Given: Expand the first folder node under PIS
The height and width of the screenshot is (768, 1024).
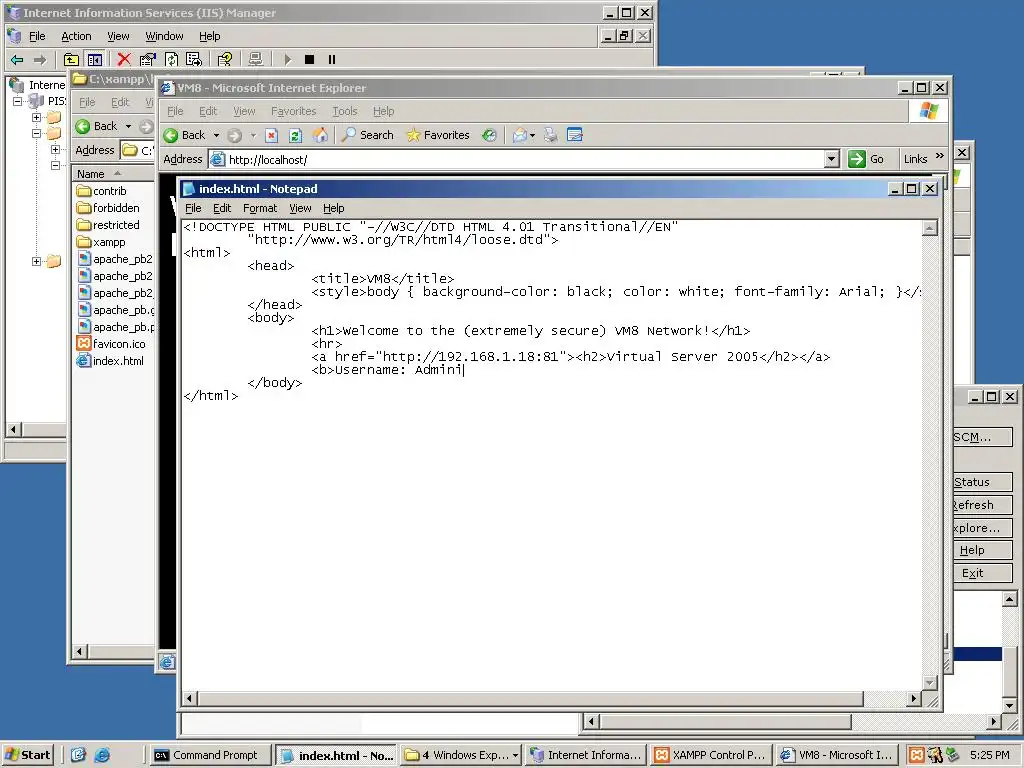Looking at the screenshot, I should click(x=37, y=118).
